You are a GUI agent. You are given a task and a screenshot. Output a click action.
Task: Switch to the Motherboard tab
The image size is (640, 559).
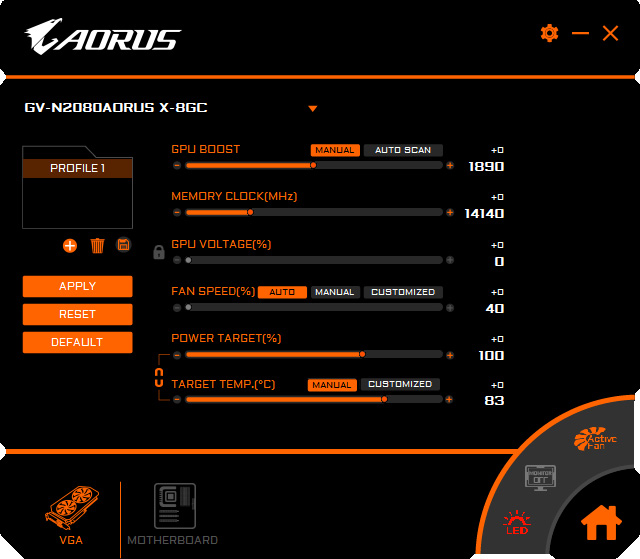(x=173, y=514)
